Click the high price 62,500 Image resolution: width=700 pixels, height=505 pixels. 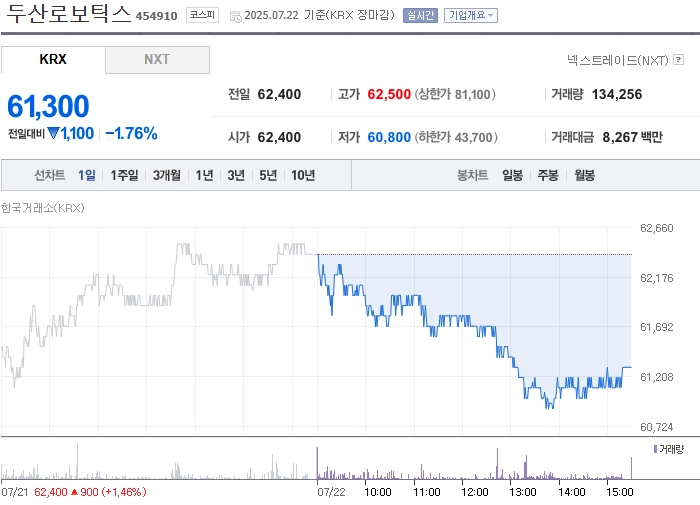tap(389, 94)
